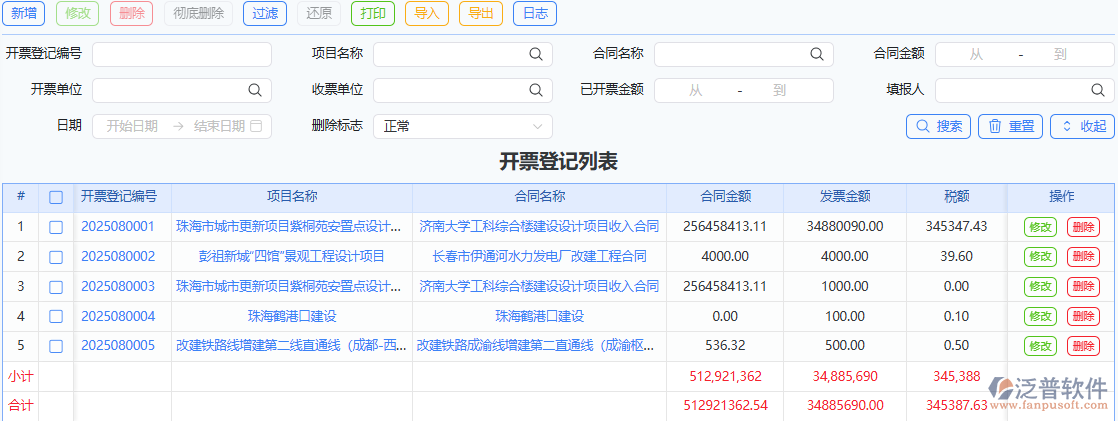Click the 开票登记编号 input field
This screenshot has height=421, width=1118.
(182, 54)
